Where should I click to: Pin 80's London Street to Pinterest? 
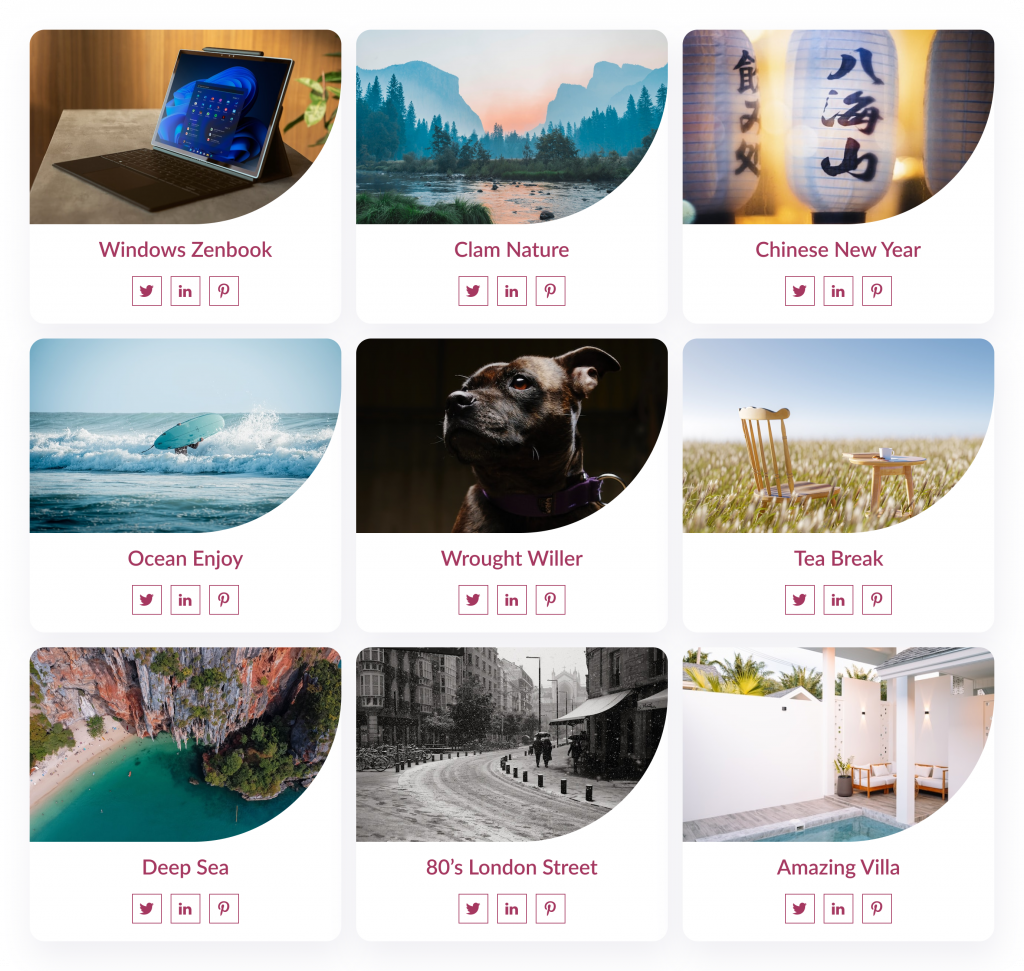click(x=550, y=909)
